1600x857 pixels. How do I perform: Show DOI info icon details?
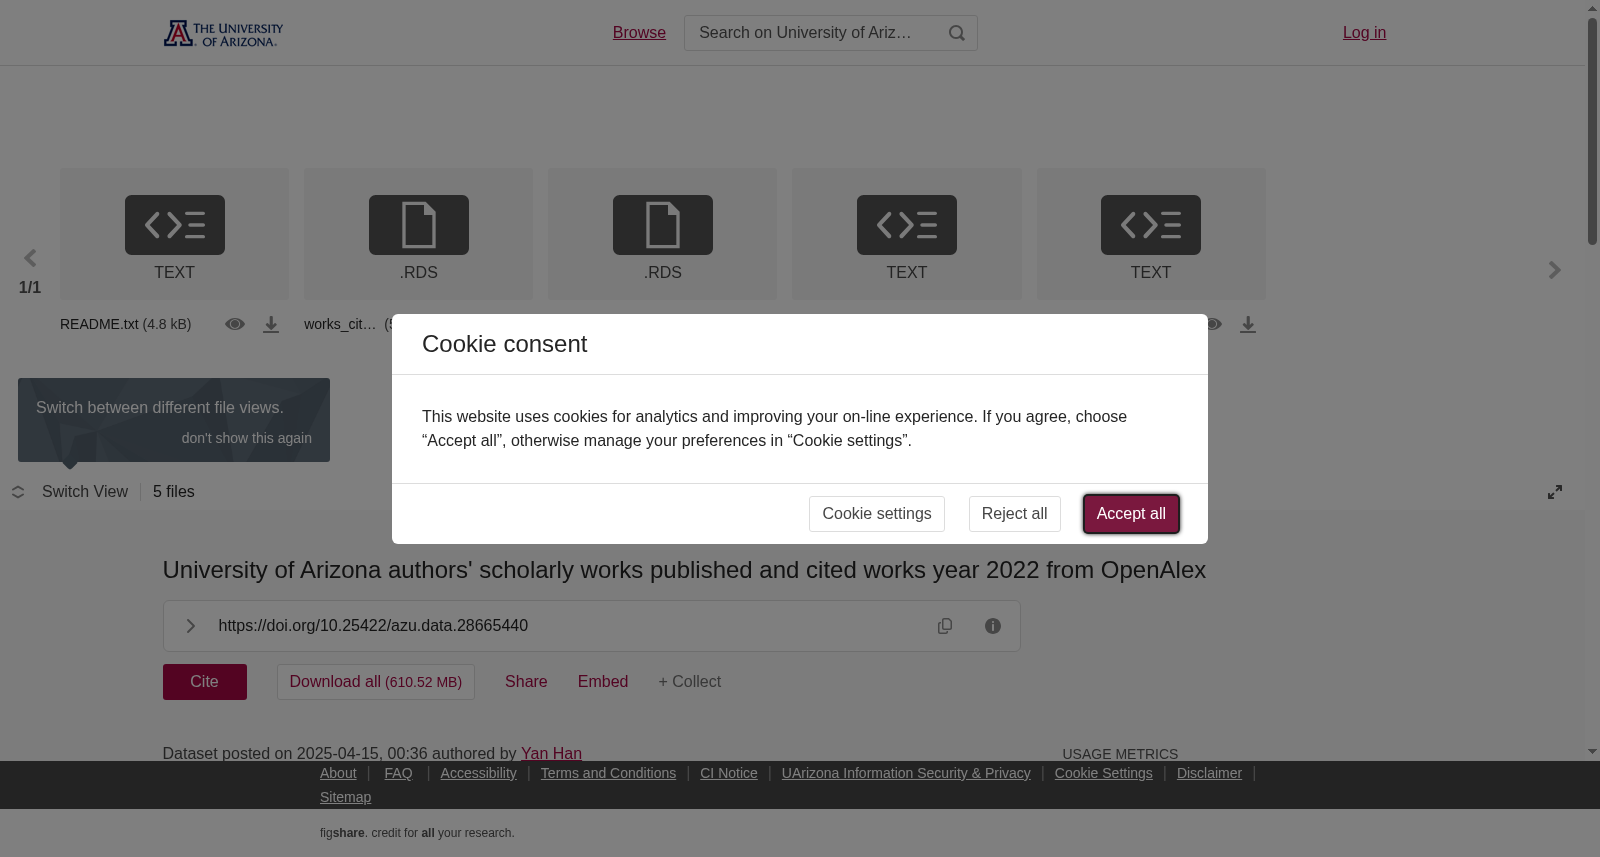click(x=993, y=626)
